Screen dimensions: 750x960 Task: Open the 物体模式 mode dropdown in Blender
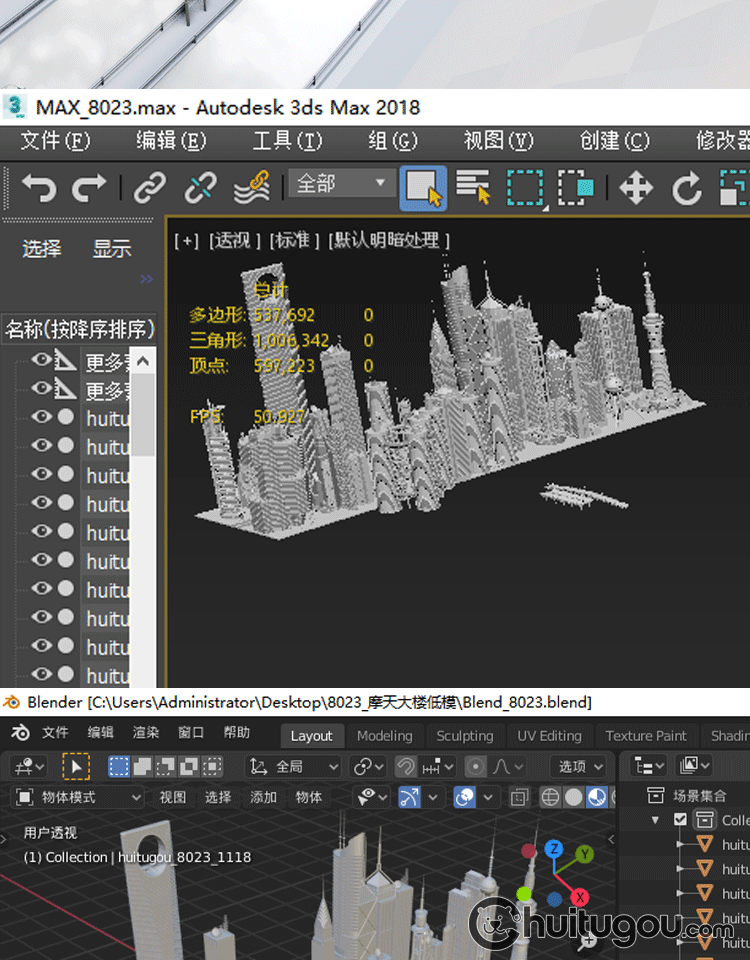click(79, 797)
